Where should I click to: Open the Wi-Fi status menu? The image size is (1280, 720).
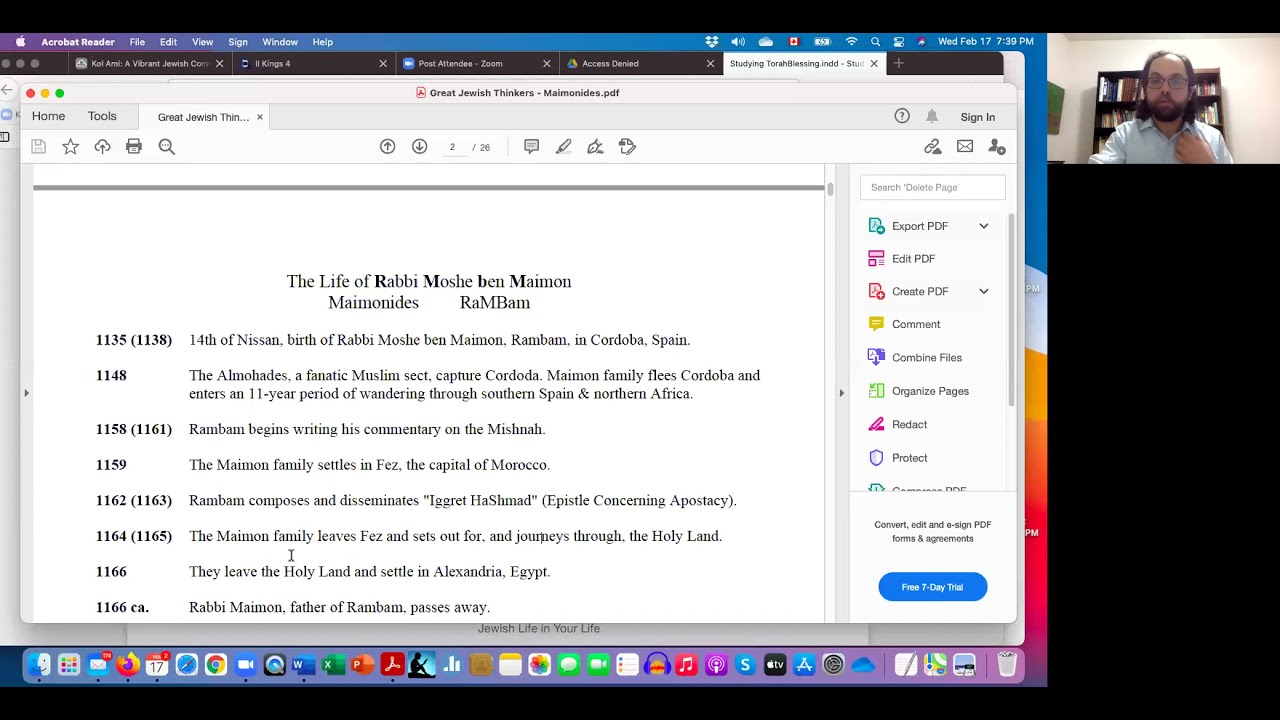[851, 42]
